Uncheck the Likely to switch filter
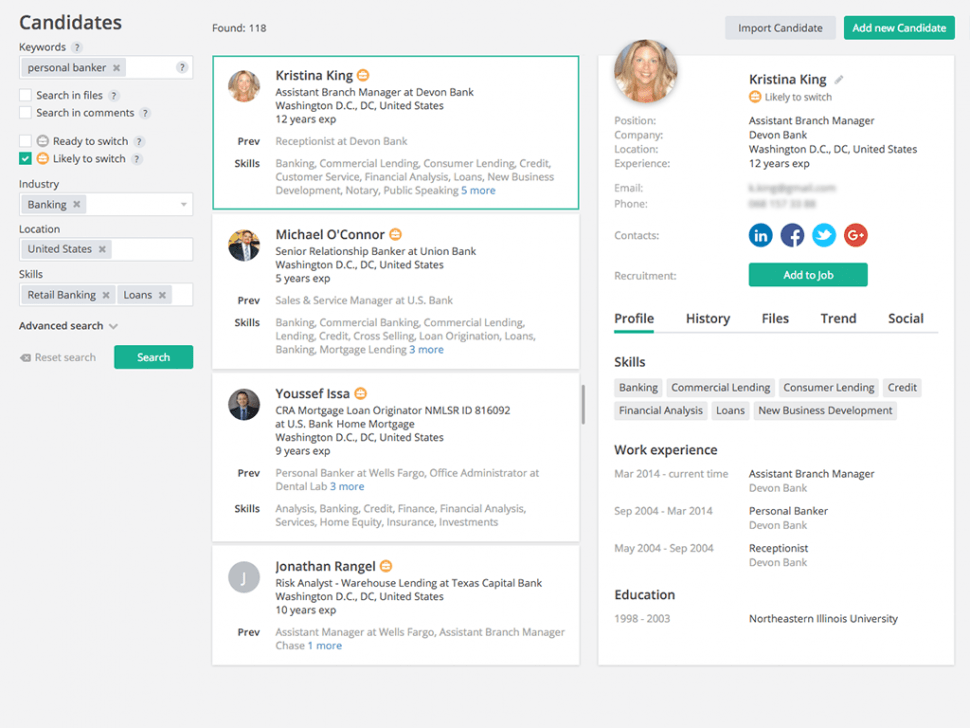The image size is (970, 728). click(x=25, y=158)
